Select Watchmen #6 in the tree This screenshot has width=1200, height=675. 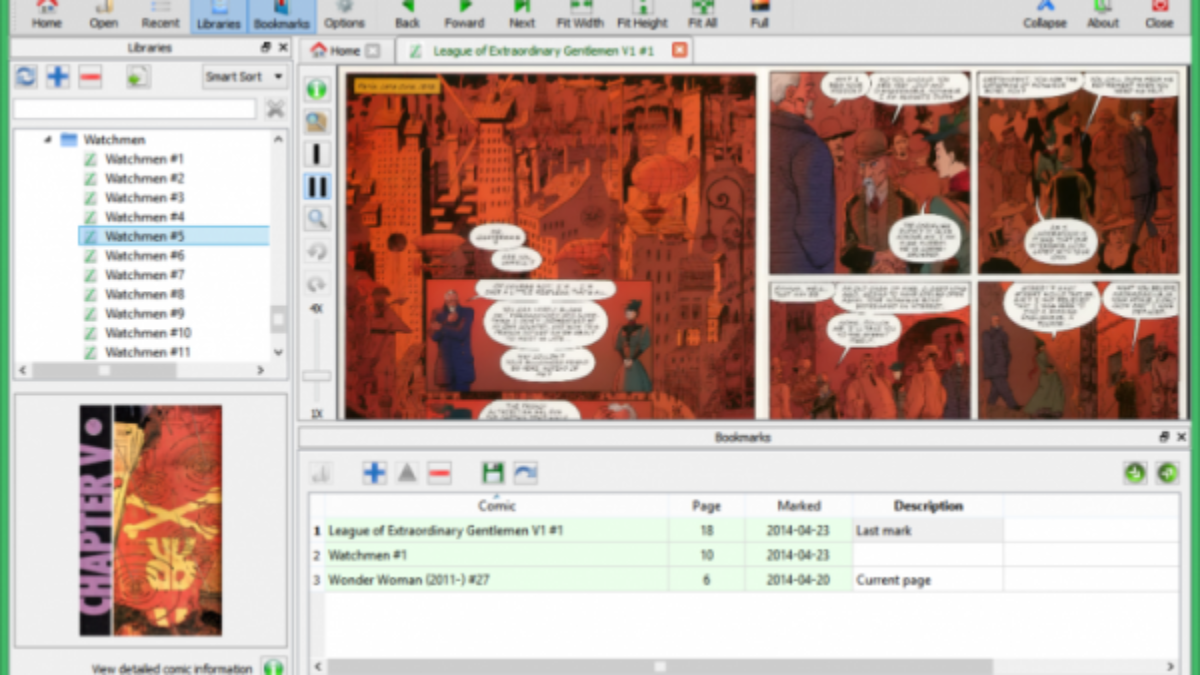pyautogui.click(x=144, y=255)
